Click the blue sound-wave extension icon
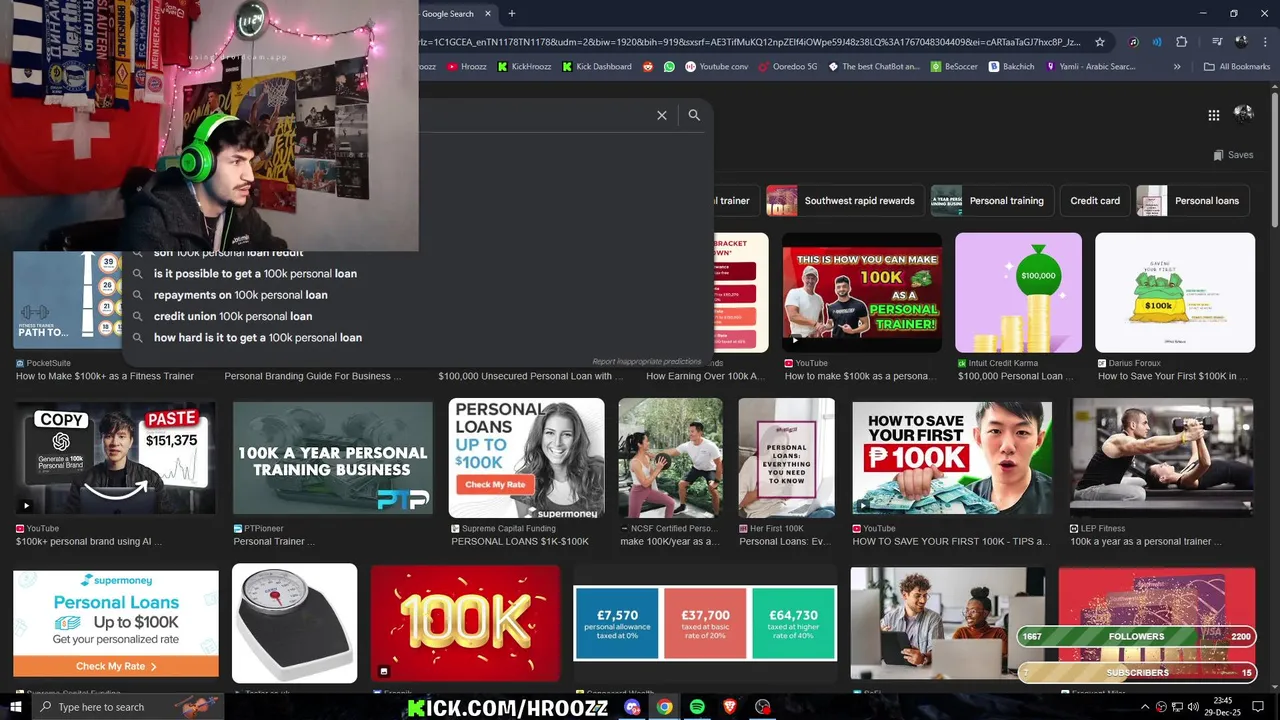Viewport: 1280px width, 720px height. point(1157,42)
